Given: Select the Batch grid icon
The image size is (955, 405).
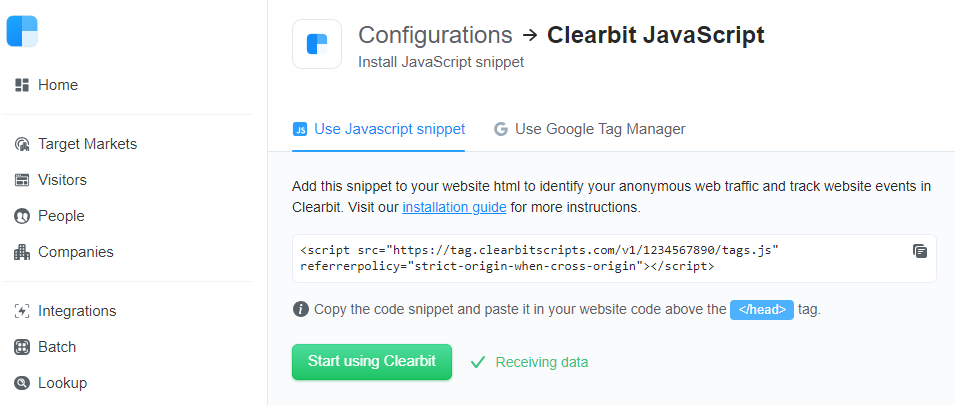Looking at the screenshot, I should click(22, 347).
